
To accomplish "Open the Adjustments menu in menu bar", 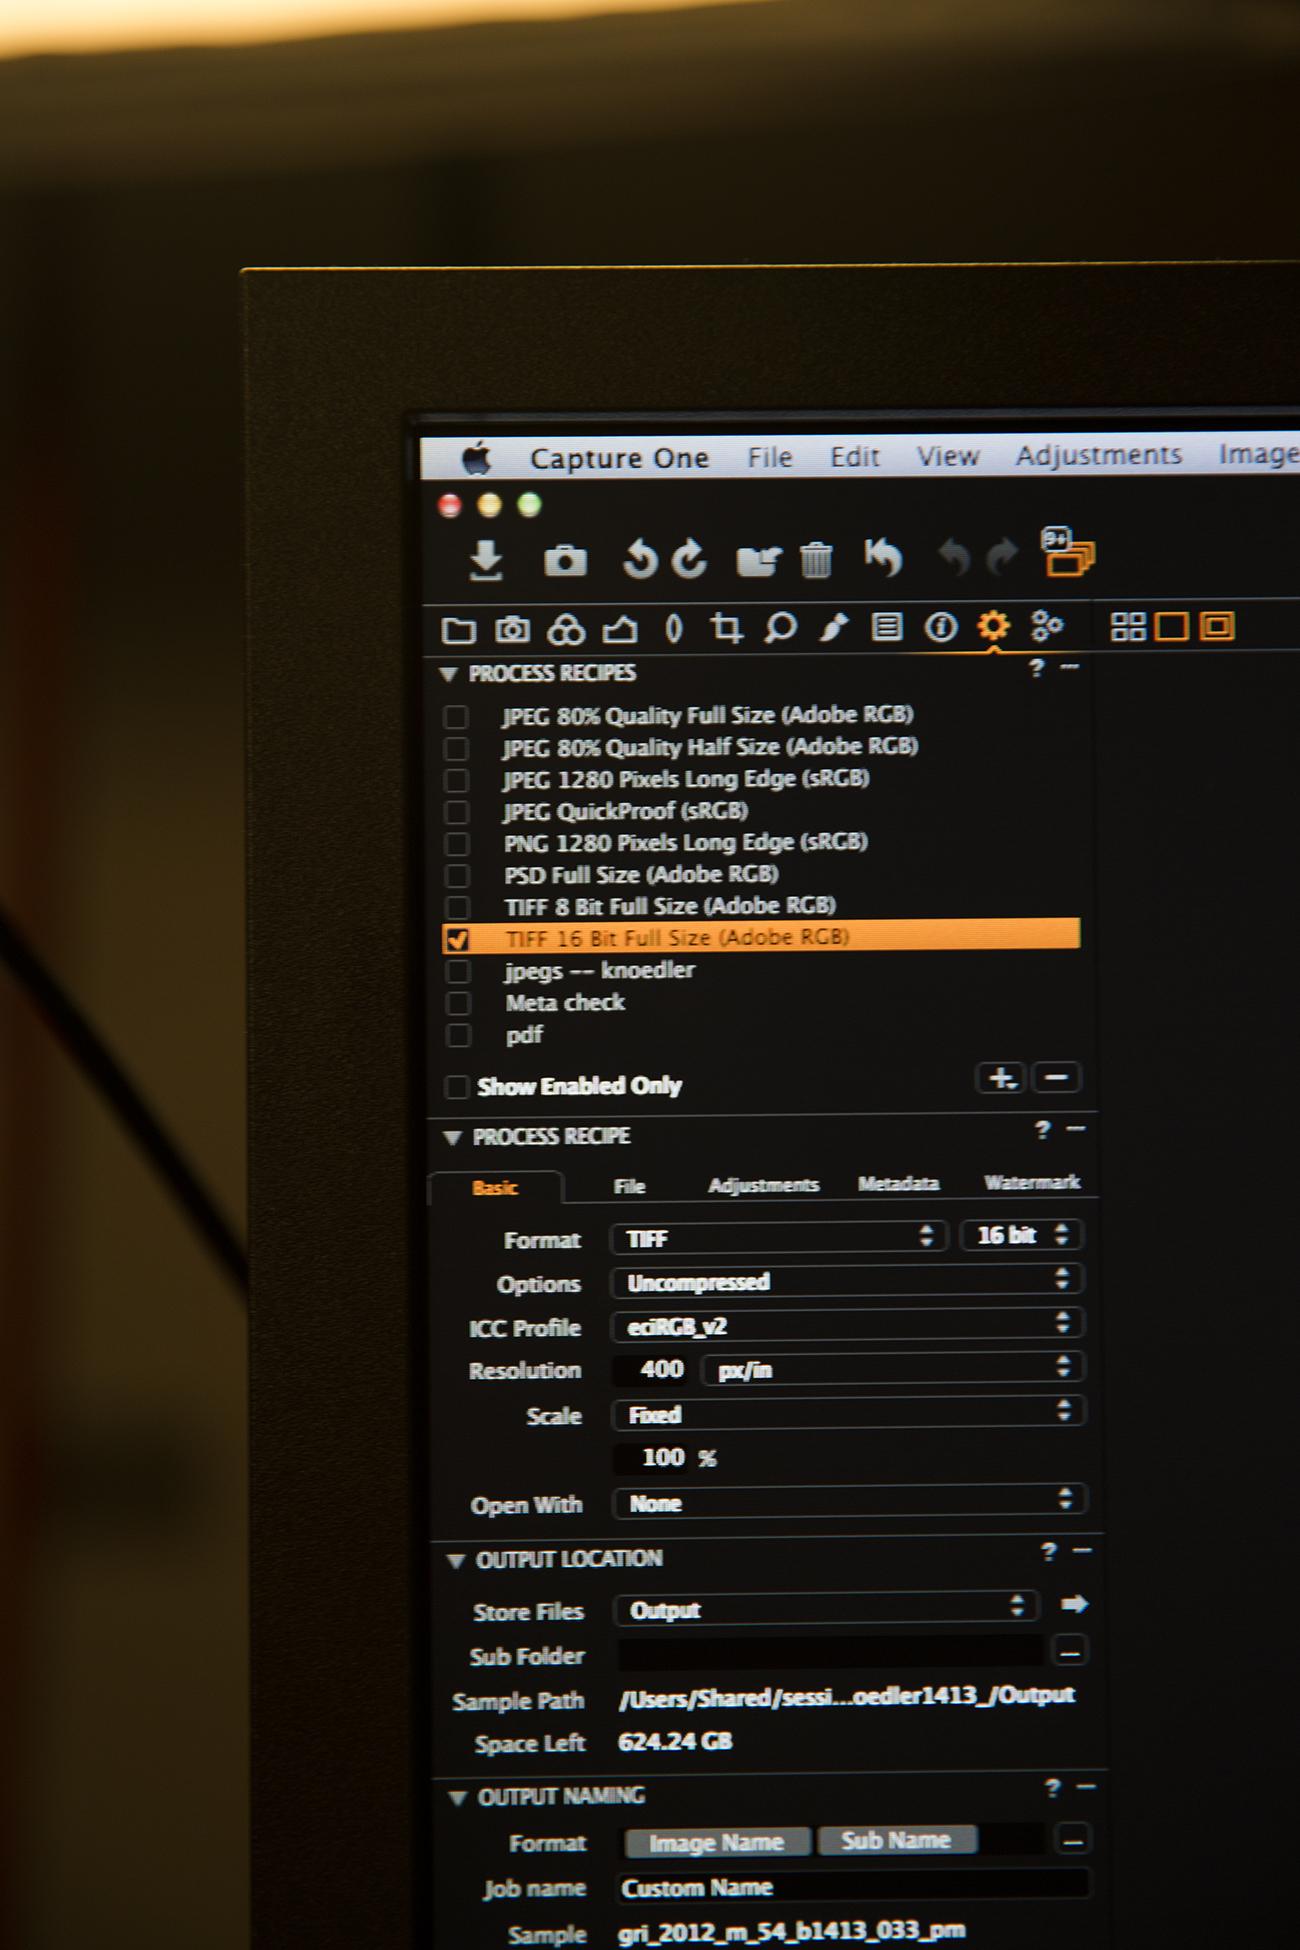I will tap(1099, 455).
